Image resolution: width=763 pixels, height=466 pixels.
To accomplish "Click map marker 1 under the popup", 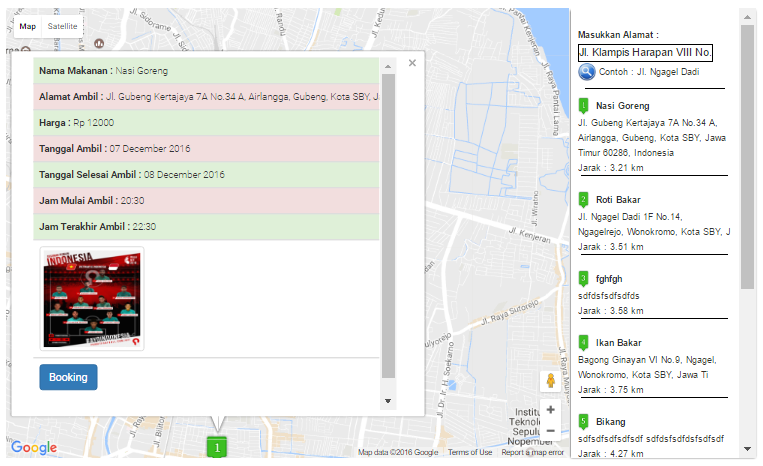I will pos(217,448).
